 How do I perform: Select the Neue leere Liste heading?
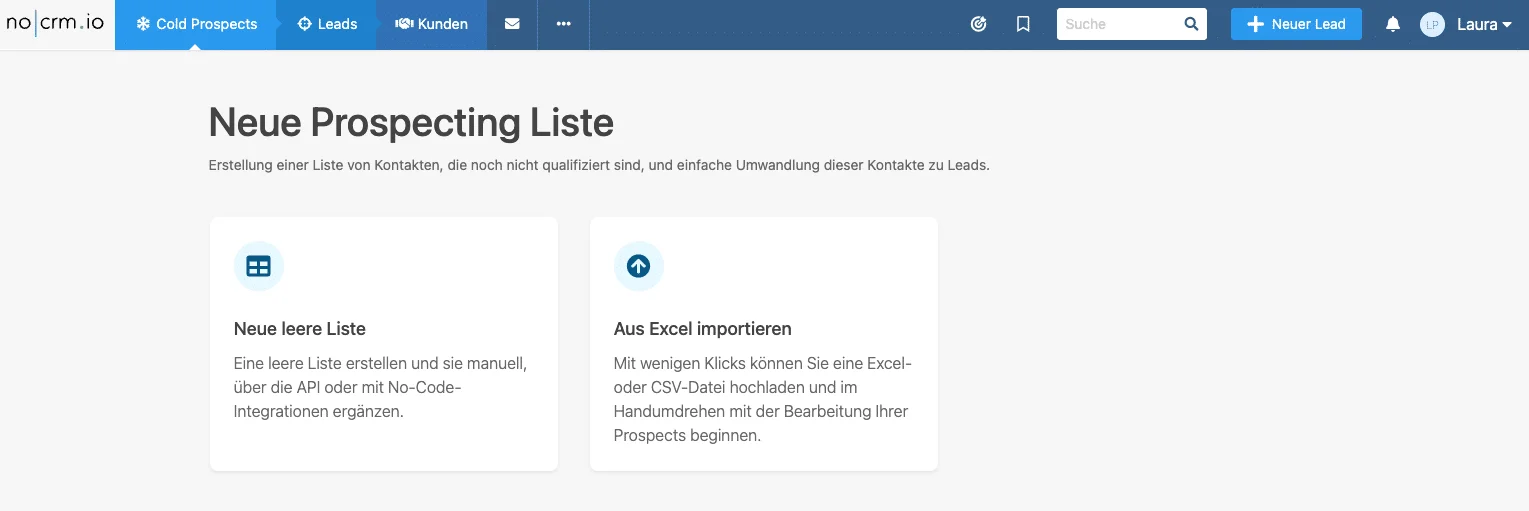(300, 328)
